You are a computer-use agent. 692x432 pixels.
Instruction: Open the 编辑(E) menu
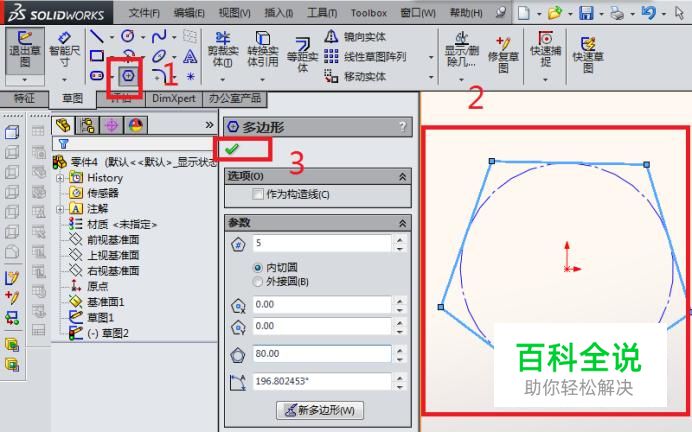[x=189, y=13]
